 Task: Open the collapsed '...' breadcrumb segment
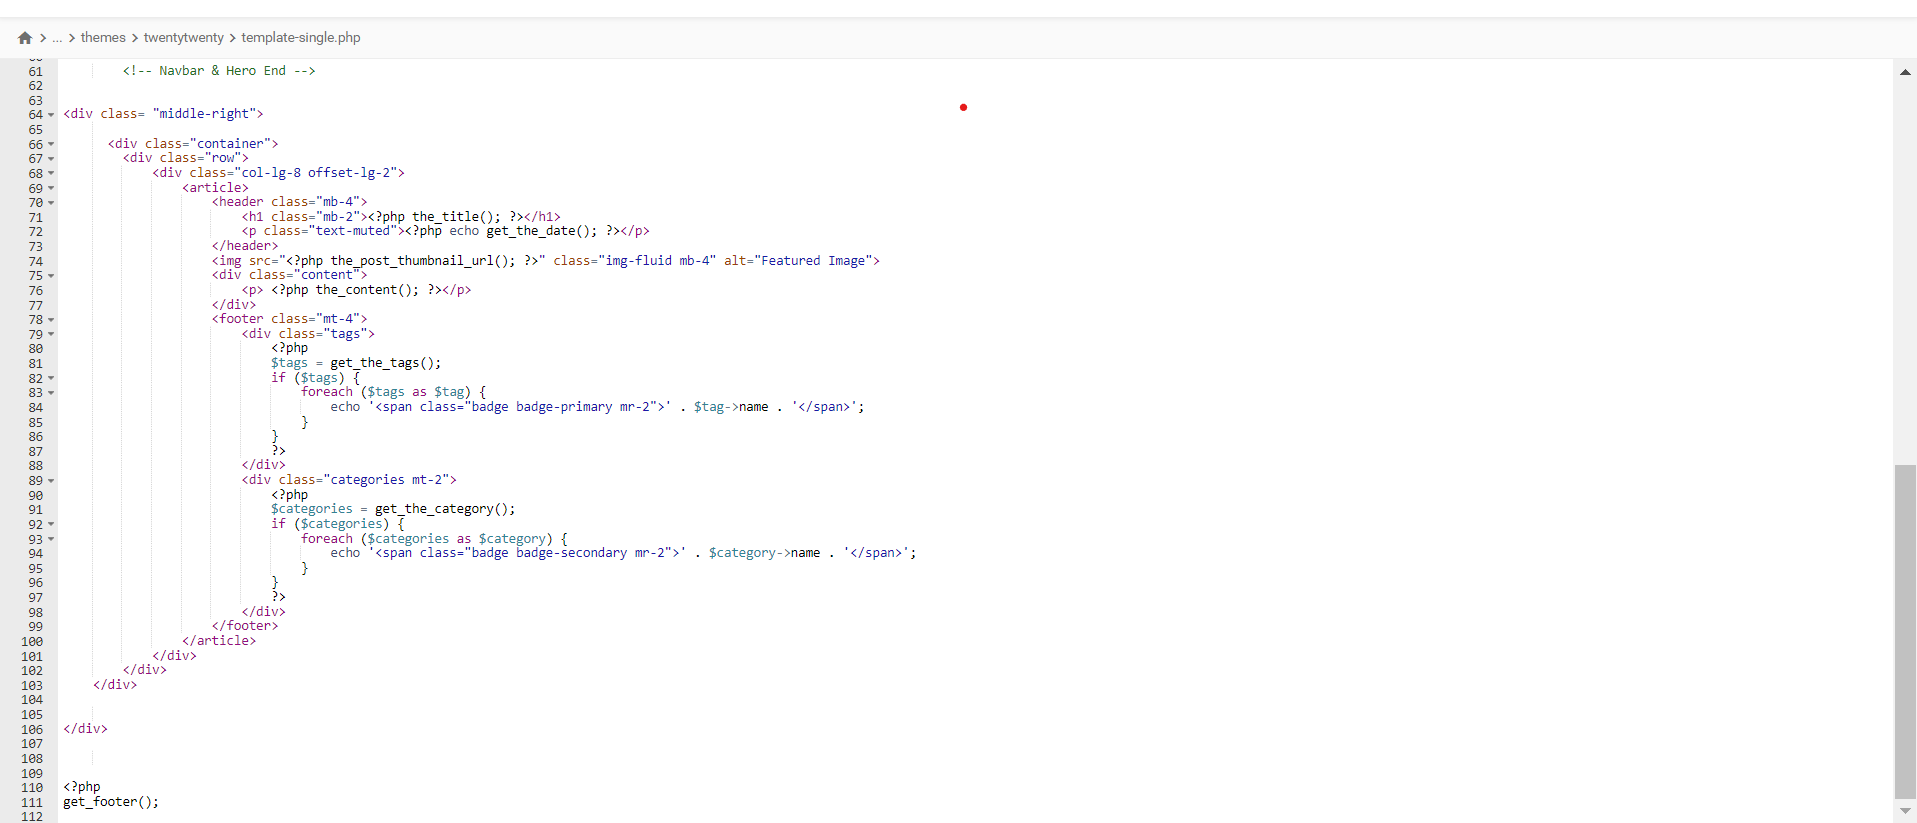57,38
